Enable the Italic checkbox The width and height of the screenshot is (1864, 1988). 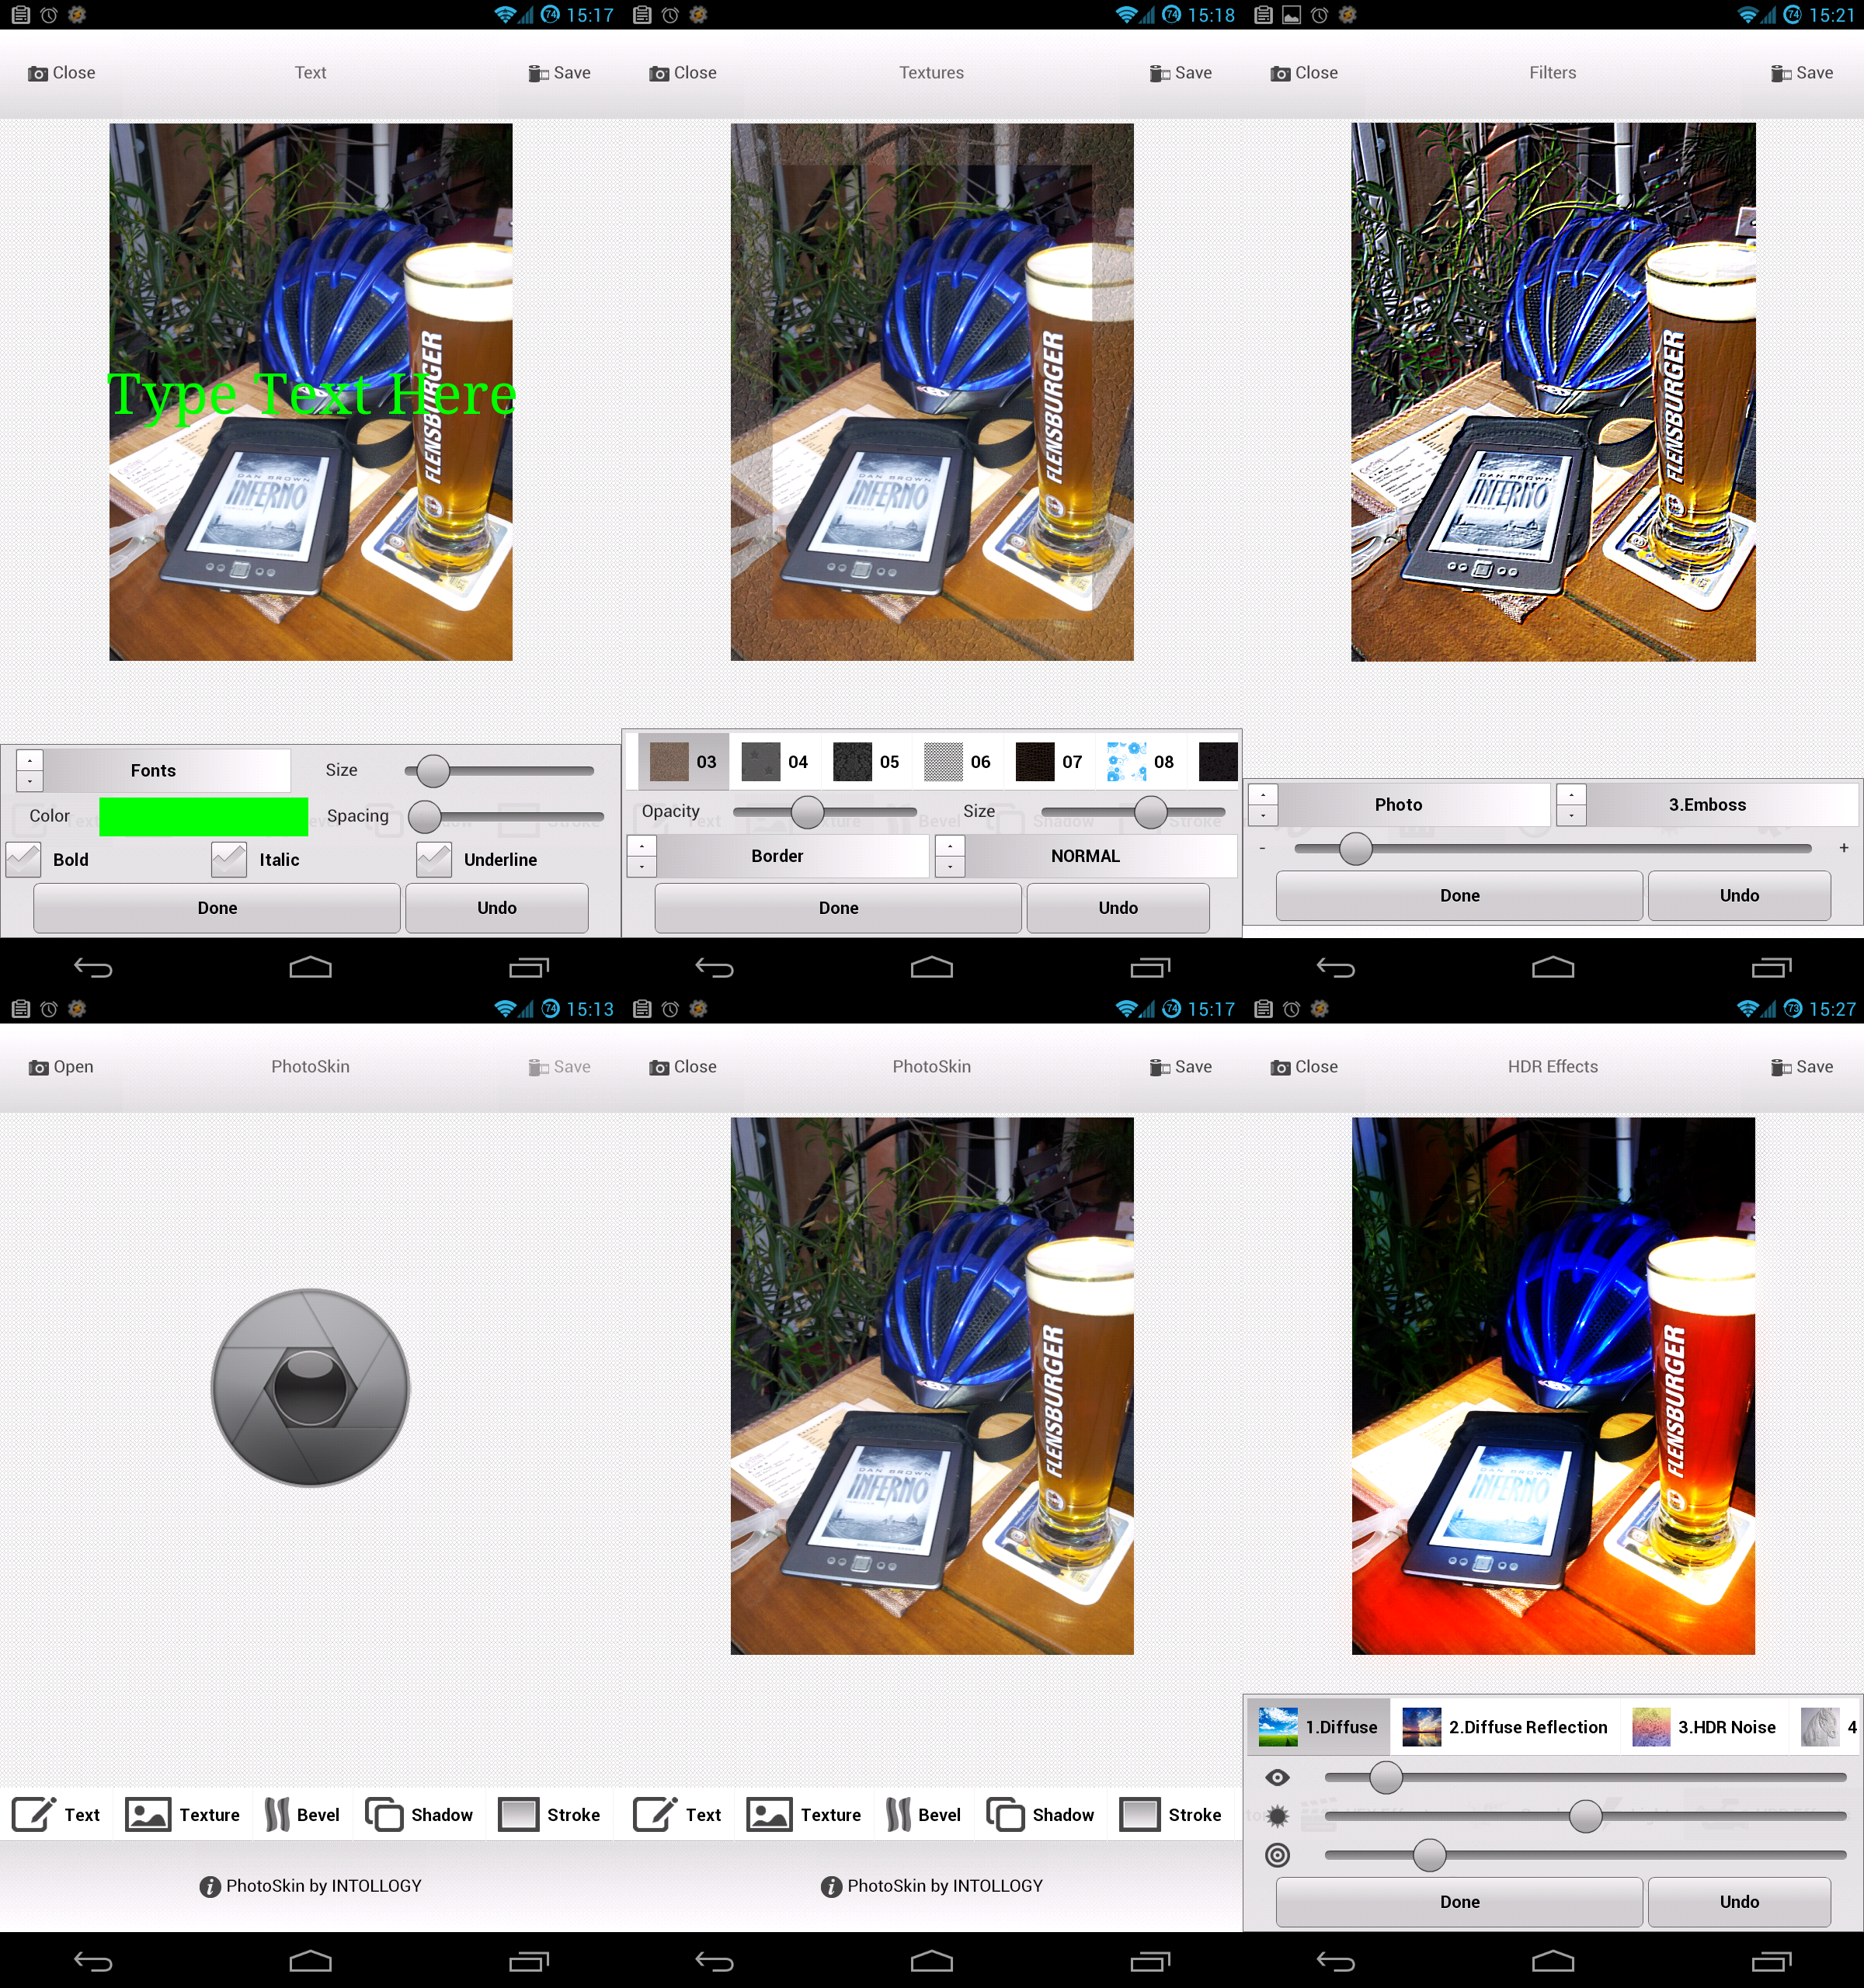tap(229, 859)
